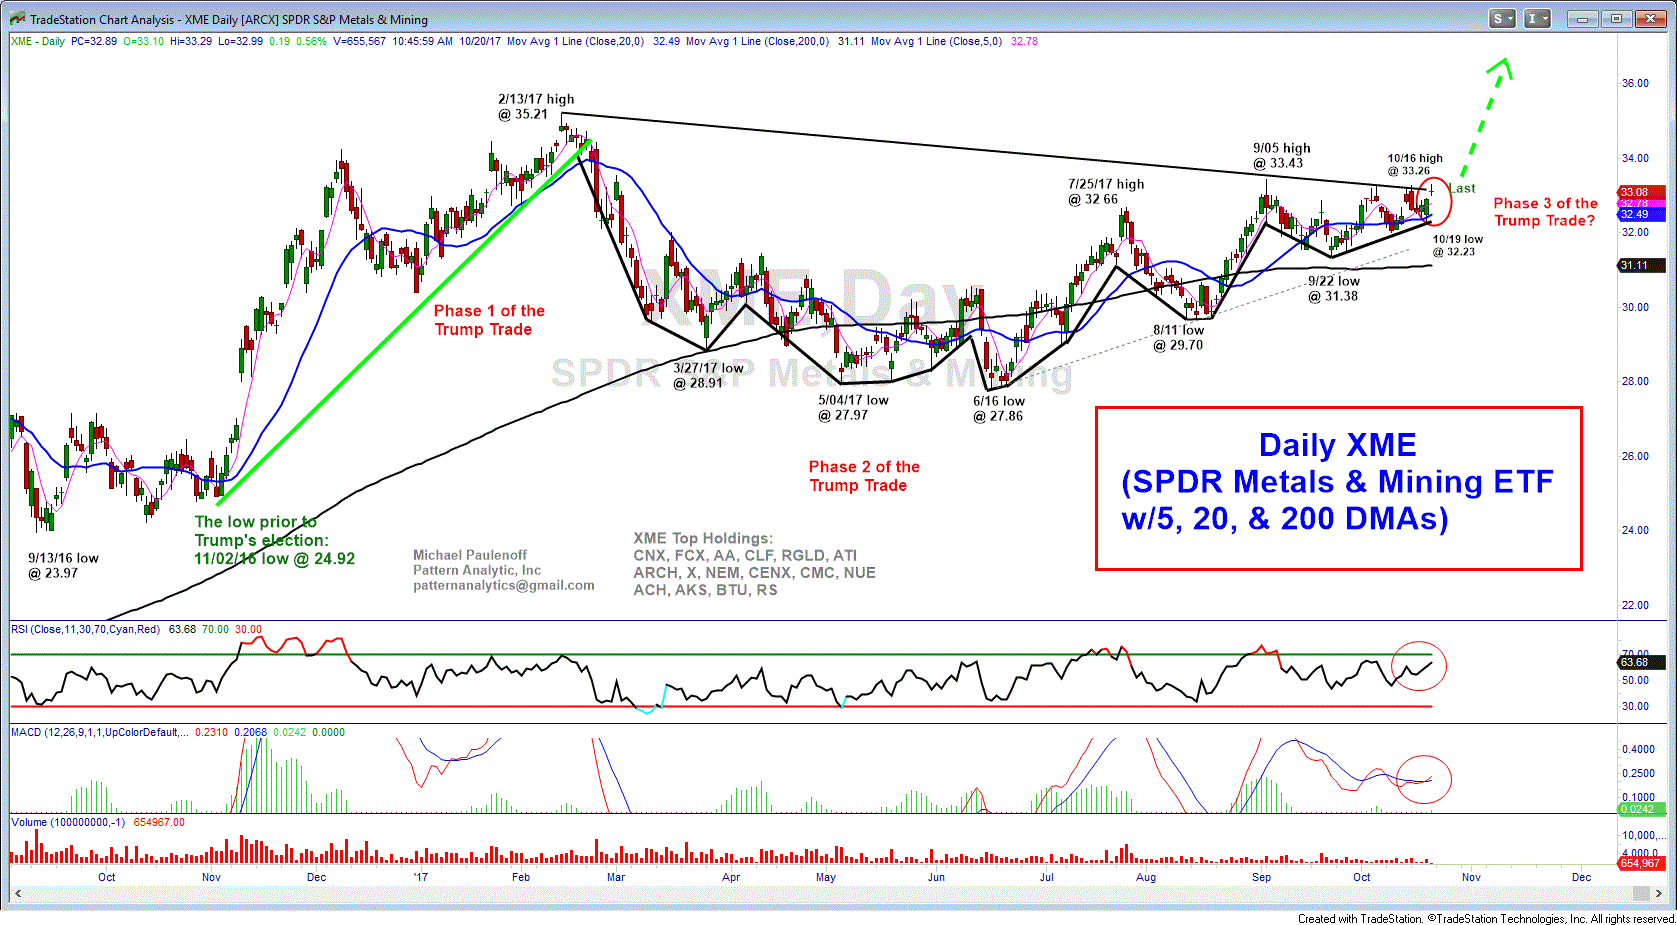Viewport: 1677px width, 925px height.
Task: Click the 32.49 blue moving average price marker
Action: coord(1641,214)
